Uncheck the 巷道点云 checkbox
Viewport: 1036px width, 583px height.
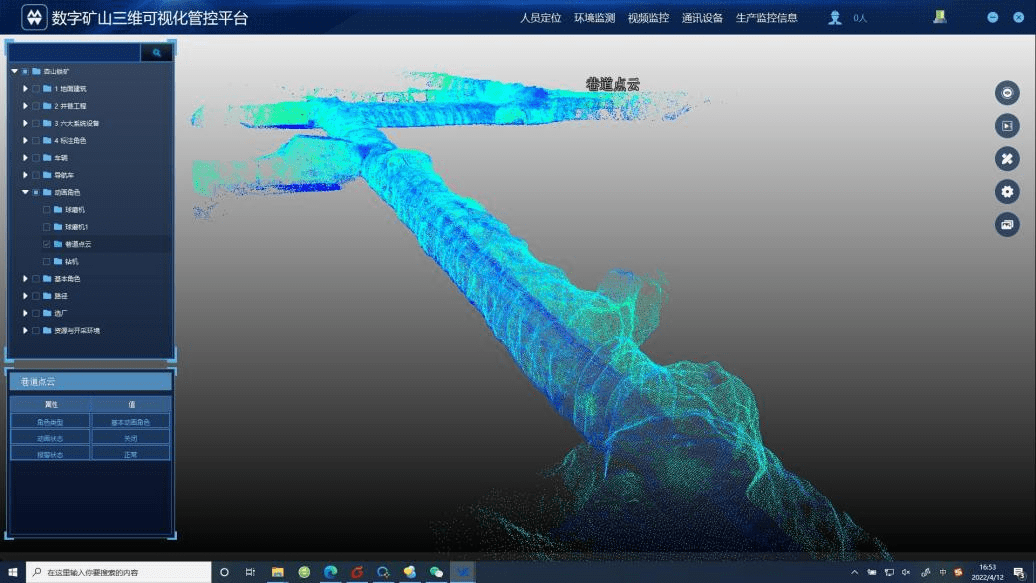46,244
